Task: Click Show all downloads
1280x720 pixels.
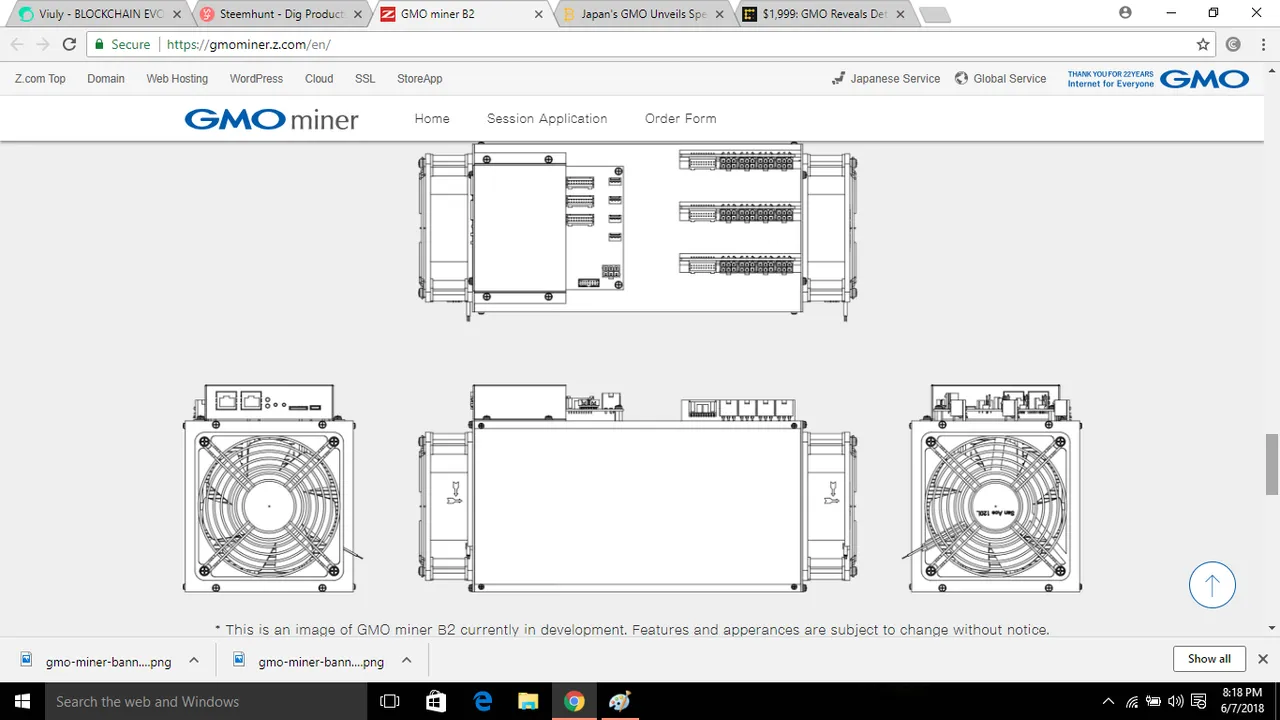Action: click(x=1209, y=659)
